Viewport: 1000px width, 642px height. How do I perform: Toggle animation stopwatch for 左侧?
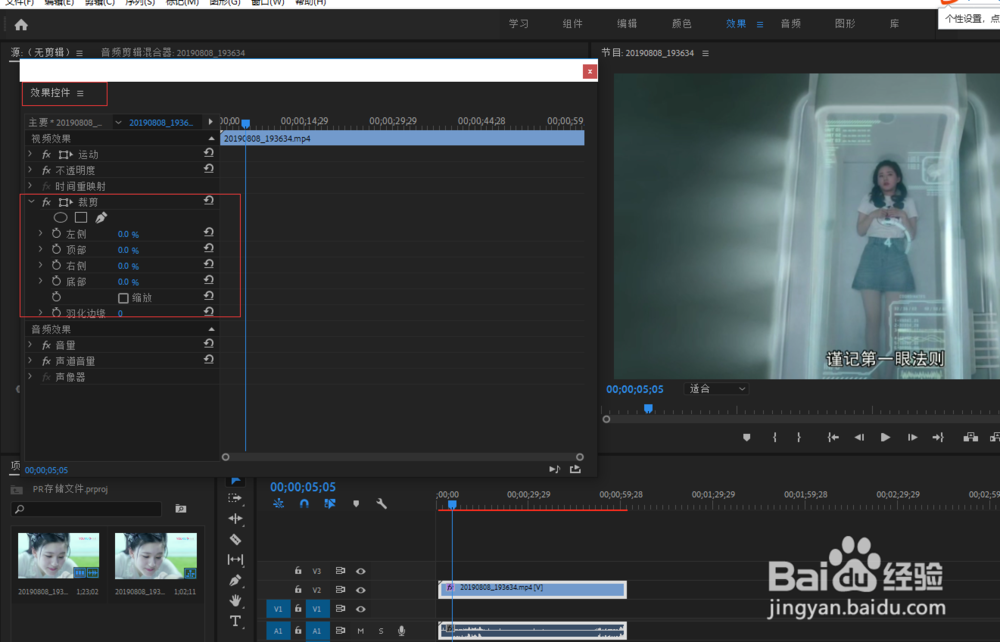pyautogui.click(x=57, y=234)
